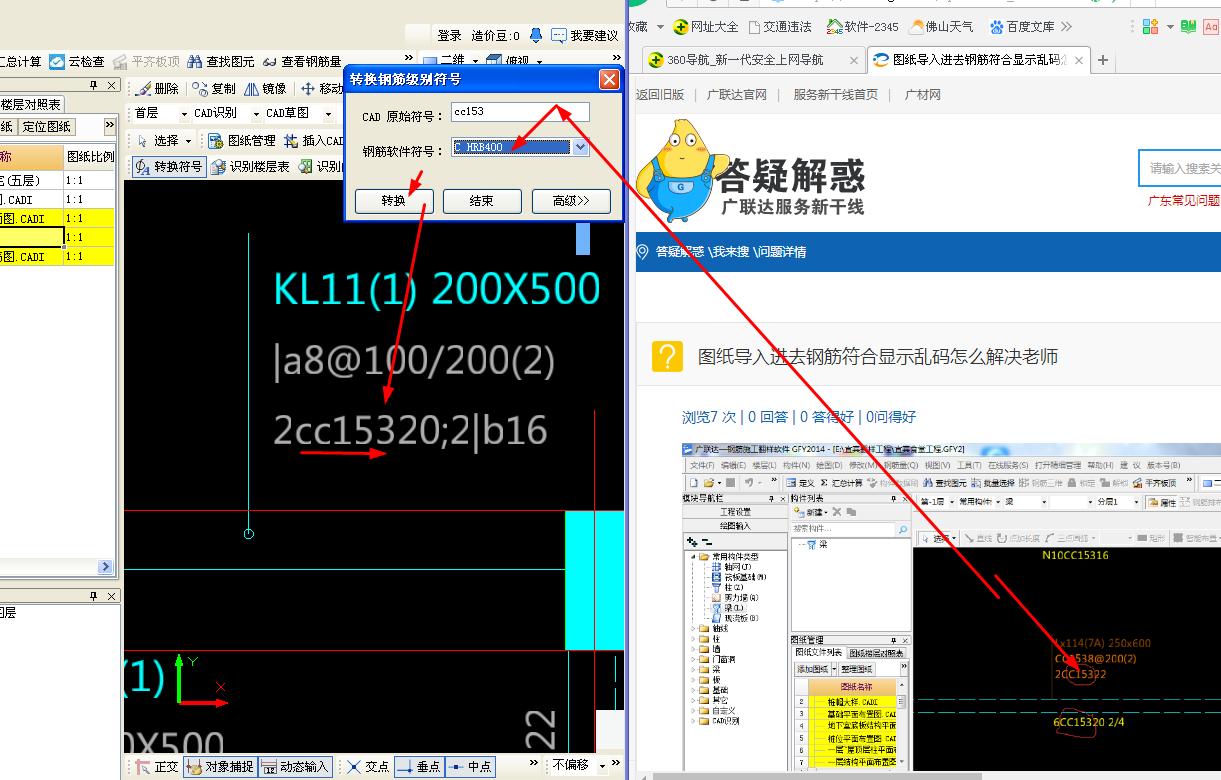1221x780 pixels.
Task: Open 百度文库 bookmark
Action: coord(1022,27)
